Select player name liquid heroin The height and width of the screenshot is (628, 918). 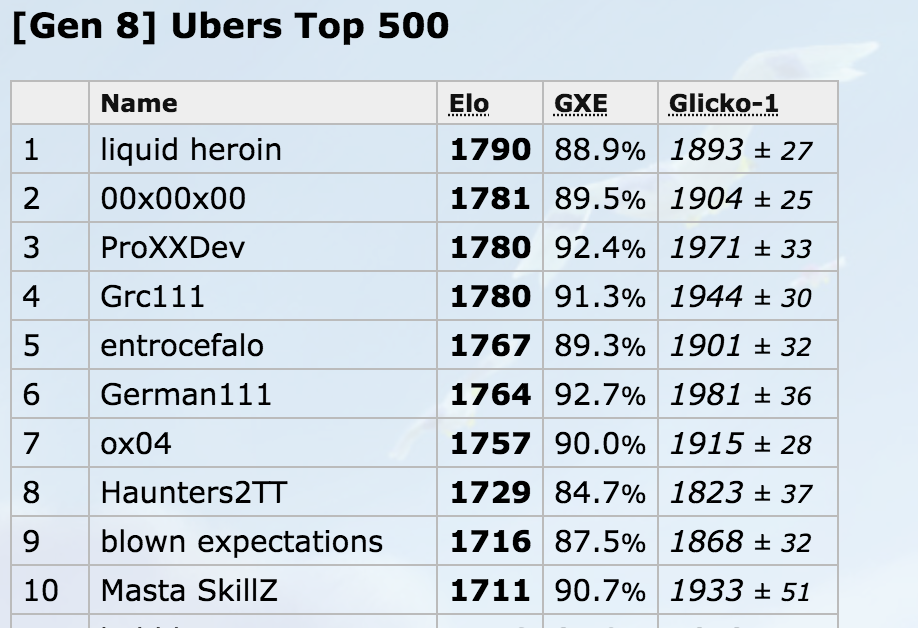tap(191, 149)
